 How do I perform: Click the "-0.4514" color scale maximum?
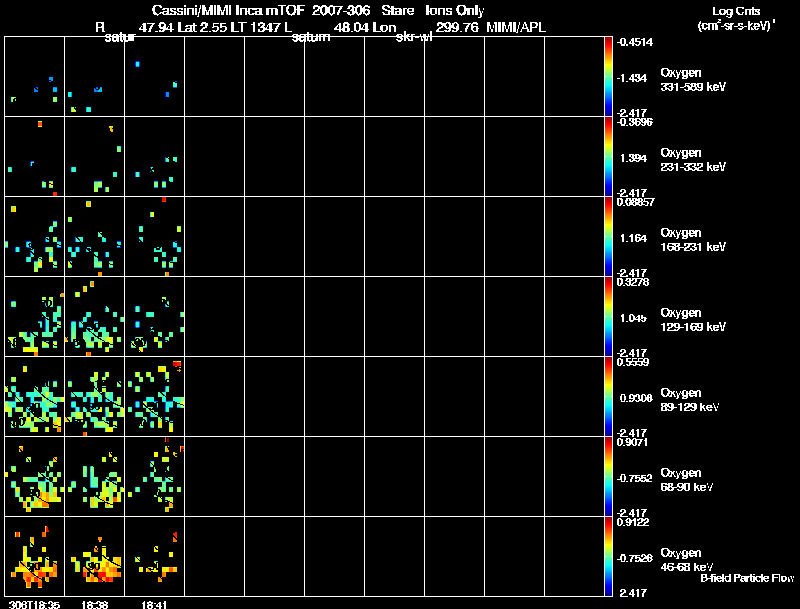click(x=635, y=42)
